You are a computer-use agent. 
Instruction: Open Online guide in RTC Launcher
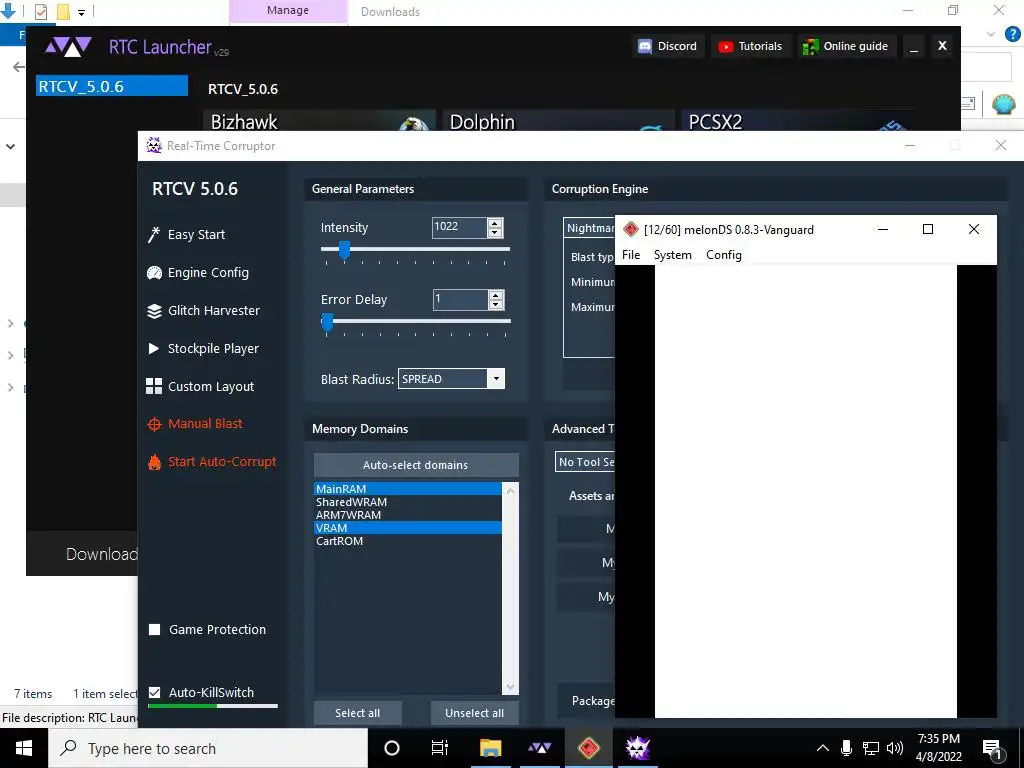click(x=846, y=46)
